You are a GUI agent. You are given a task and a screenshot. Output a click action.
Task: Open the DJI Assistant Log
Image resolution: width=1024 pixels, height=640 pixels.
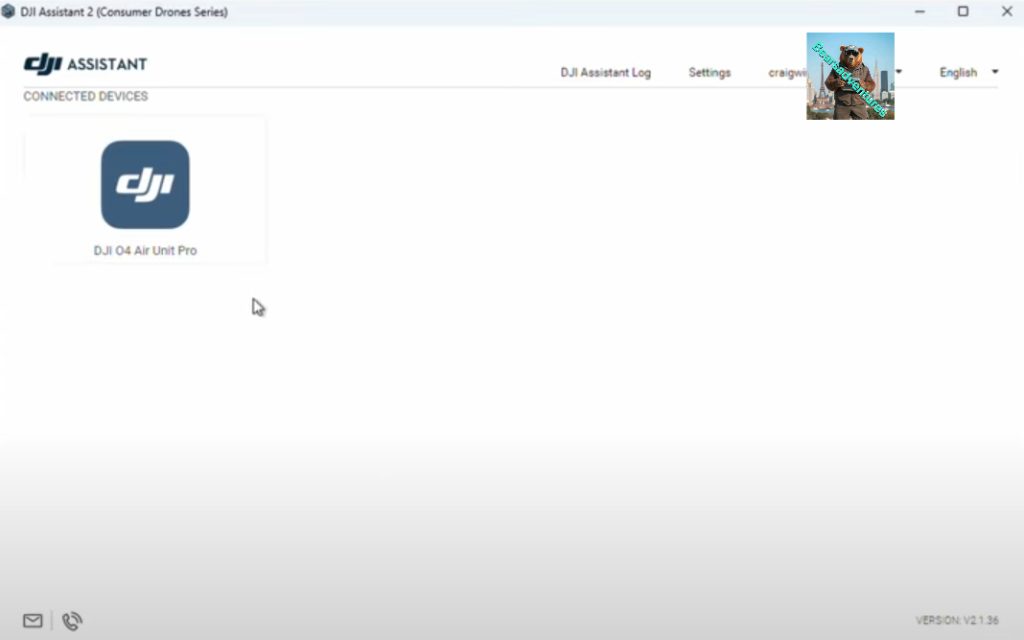pyautogui.click(x=605, y=73)
